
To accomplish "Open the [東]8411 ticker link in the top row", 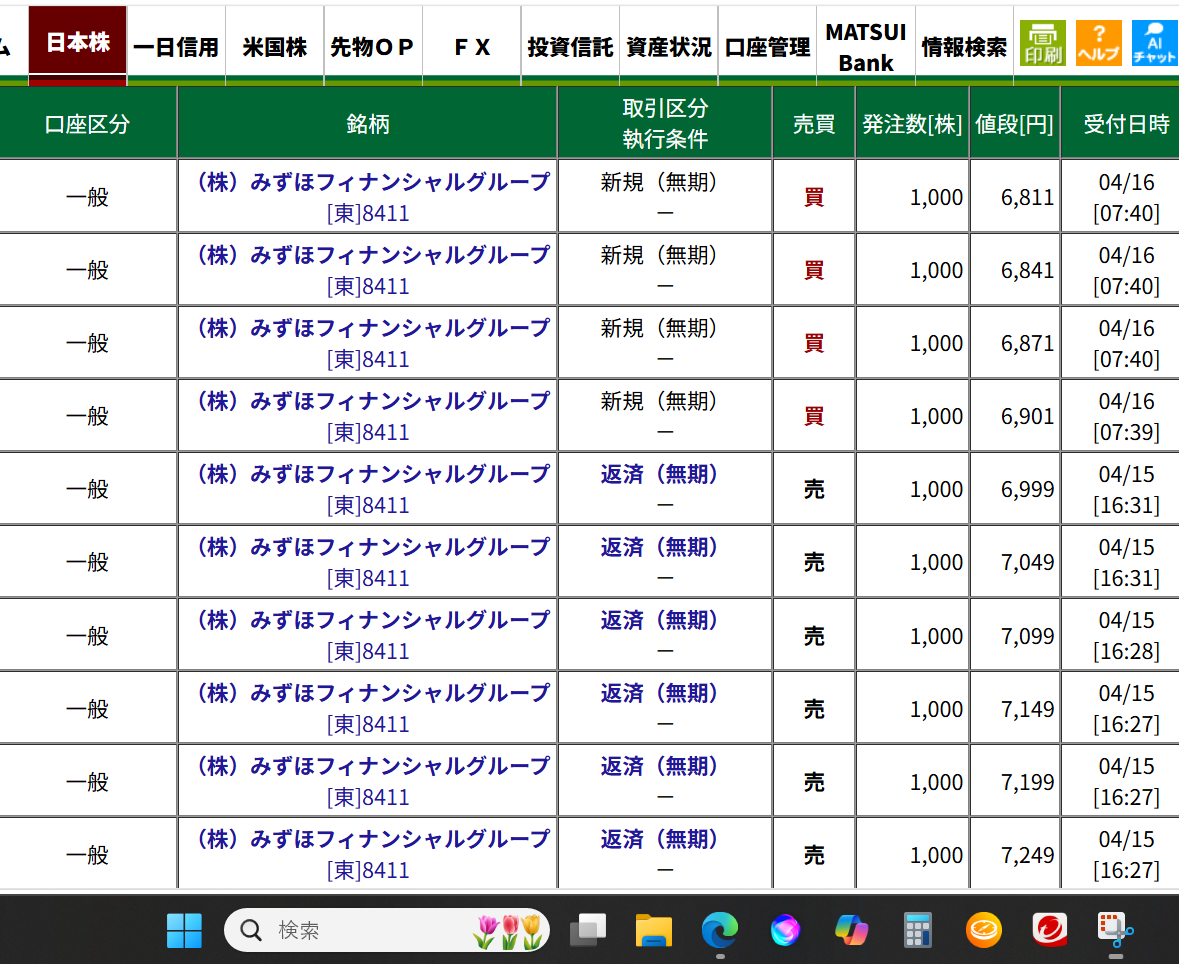I will pyautogui.click(x=368, y=211).
